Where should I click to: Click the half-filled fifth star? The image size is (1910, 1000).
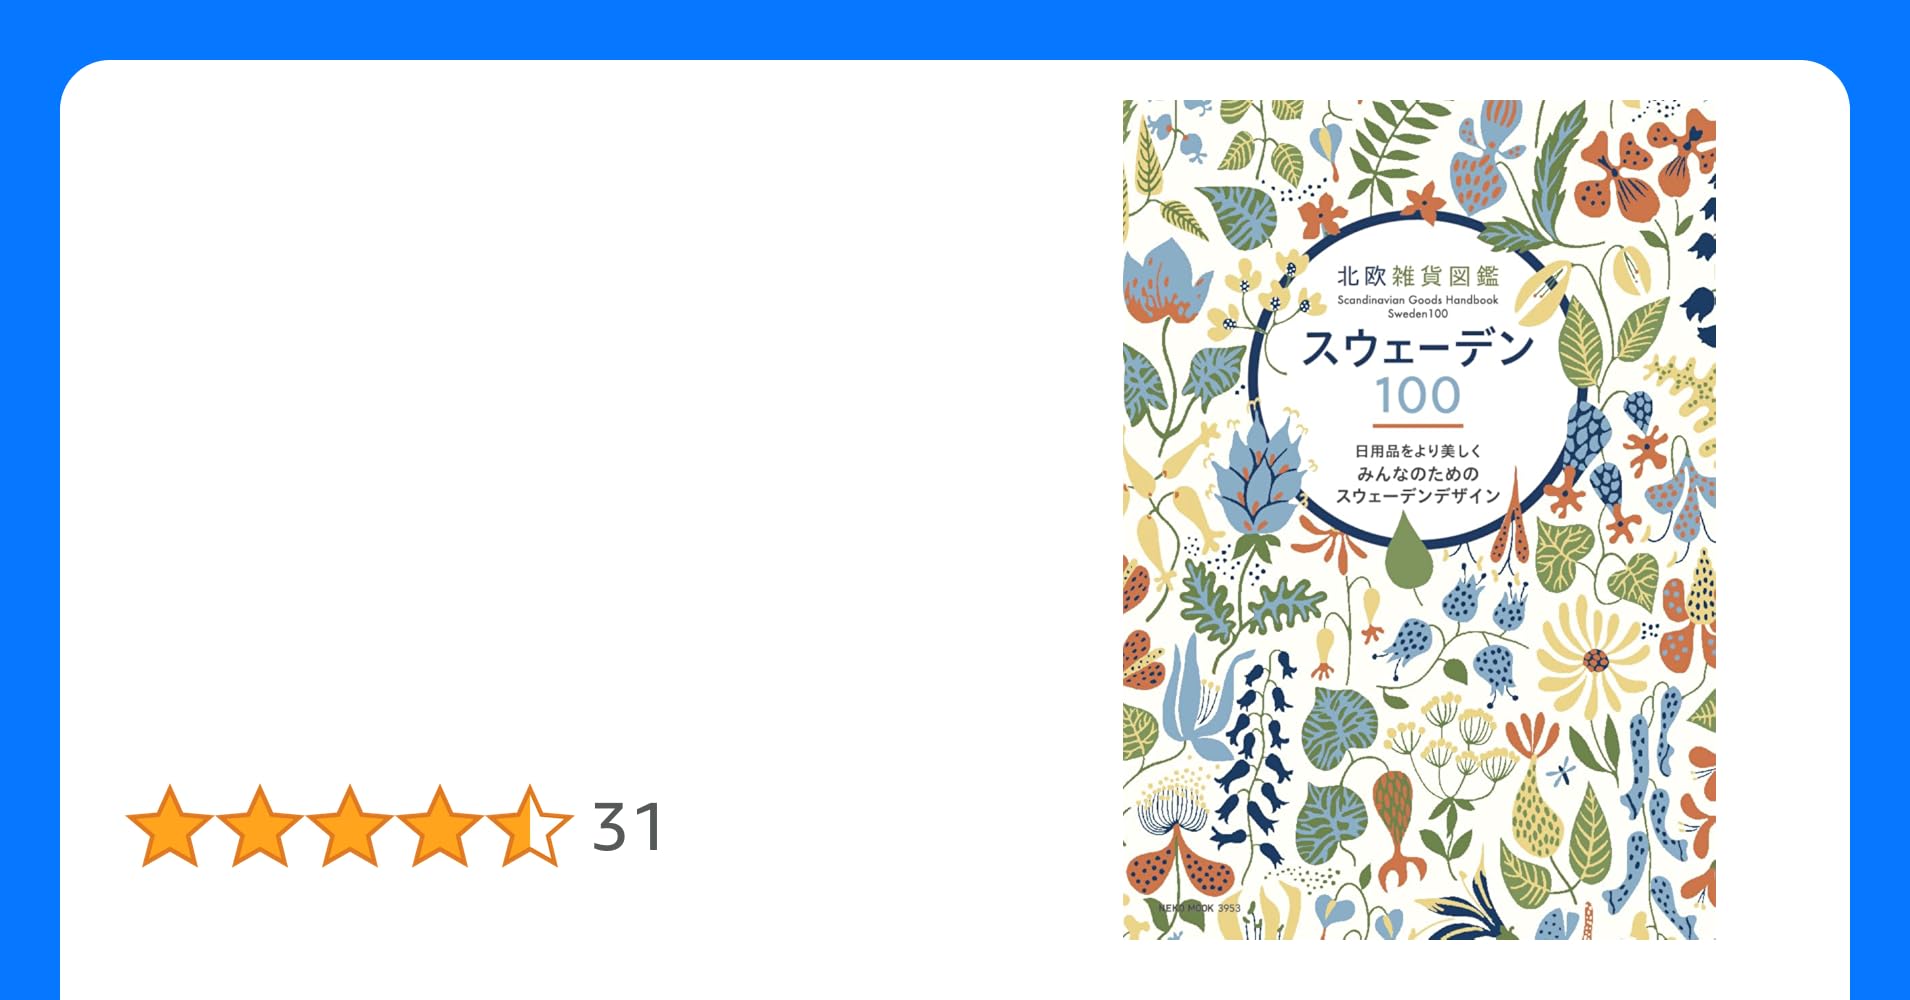(530, 825)
